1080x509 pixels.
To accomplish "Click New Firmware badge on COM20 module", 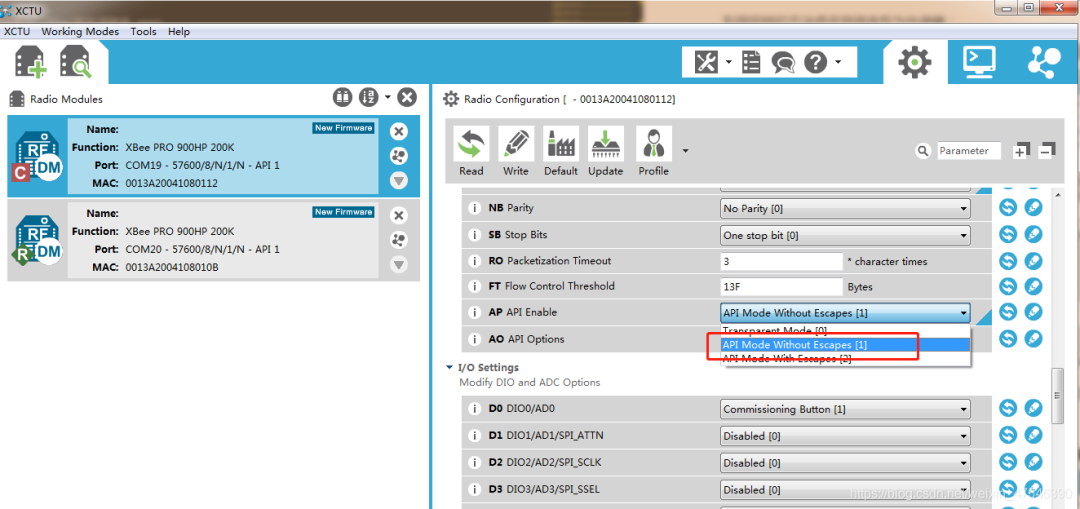I will pos(344,212).
